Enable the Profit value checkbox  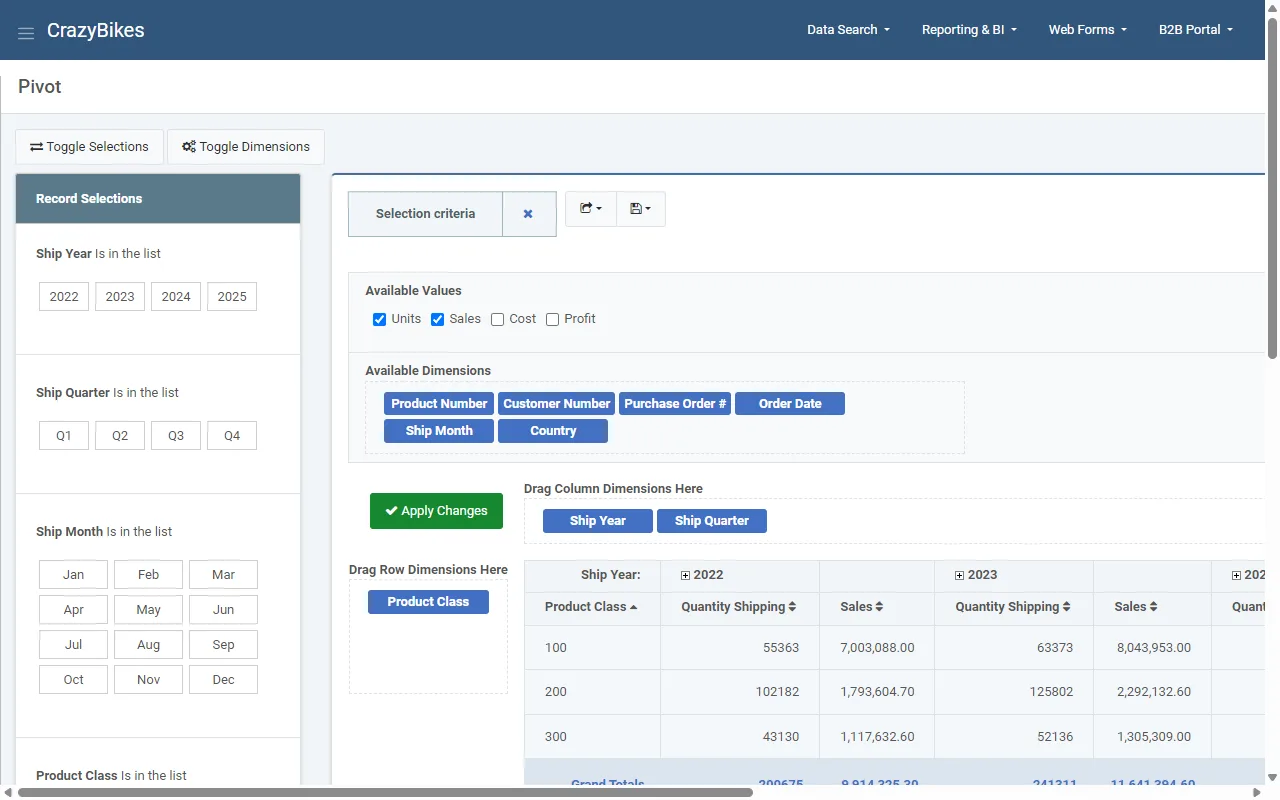pyautogui.click(x=552, y=319)
